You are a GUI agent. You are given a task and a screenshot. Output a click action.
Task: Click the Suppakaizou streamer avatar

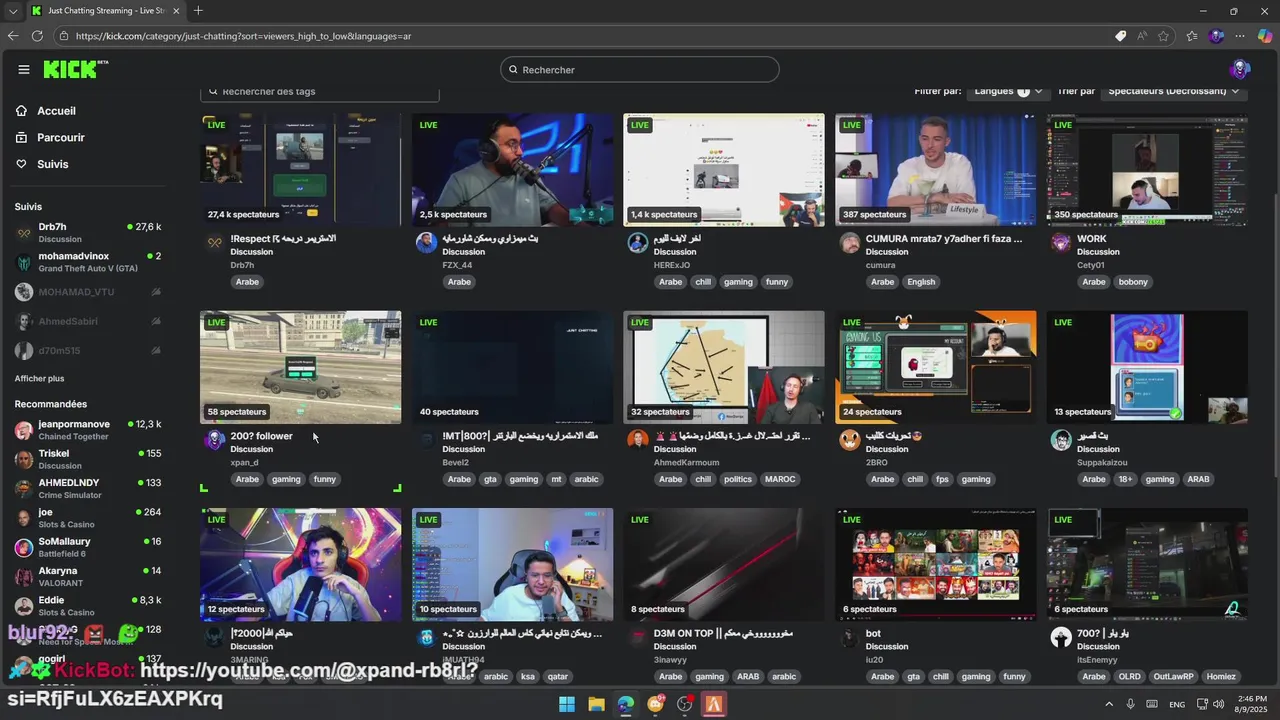(x=1061, y=440)
